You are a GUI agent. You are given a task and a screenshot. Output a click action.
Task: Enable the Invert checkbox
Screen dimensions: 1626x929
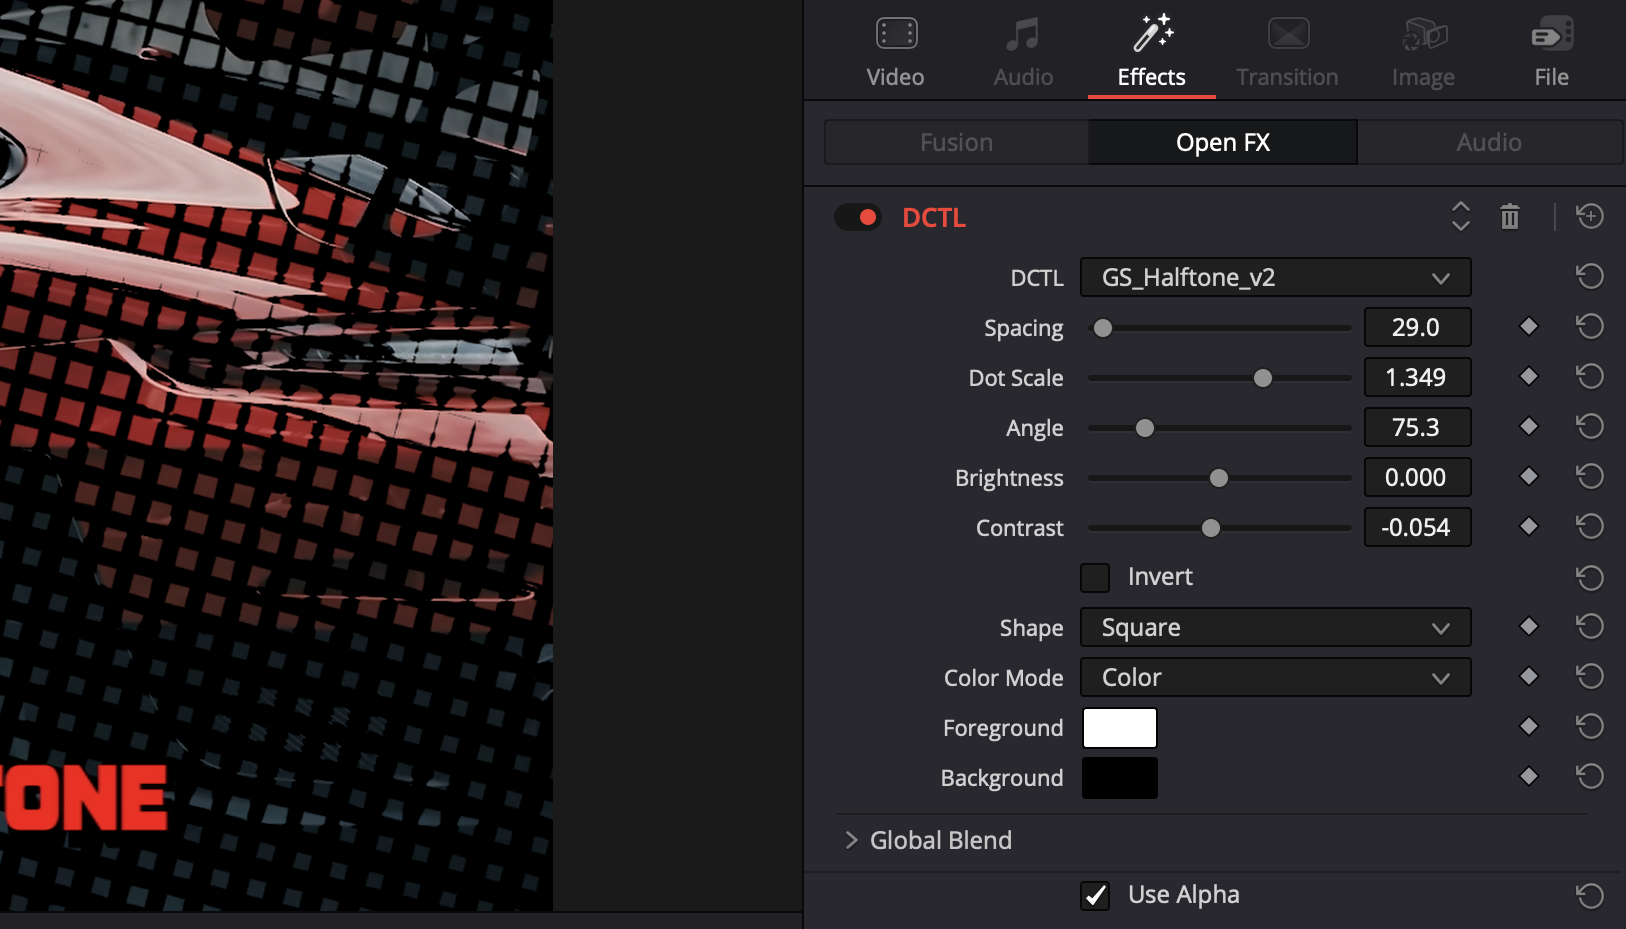(1095, 578)
